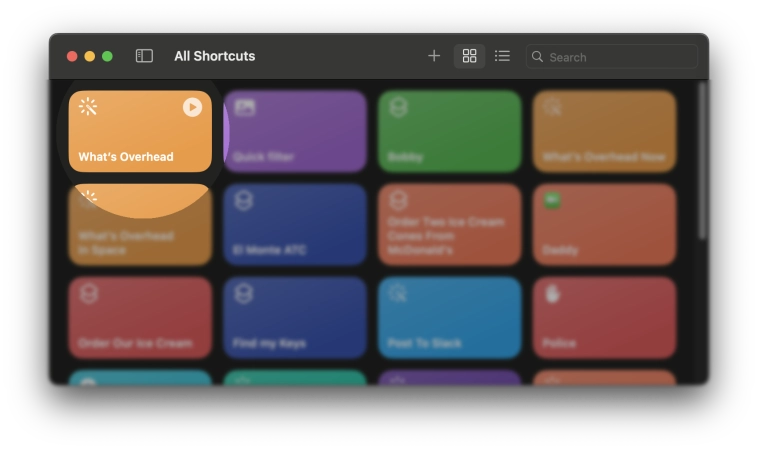758x450 pixels.
Task: Toggle the sidebar panel icon
Action: click(x=144, y=56)
